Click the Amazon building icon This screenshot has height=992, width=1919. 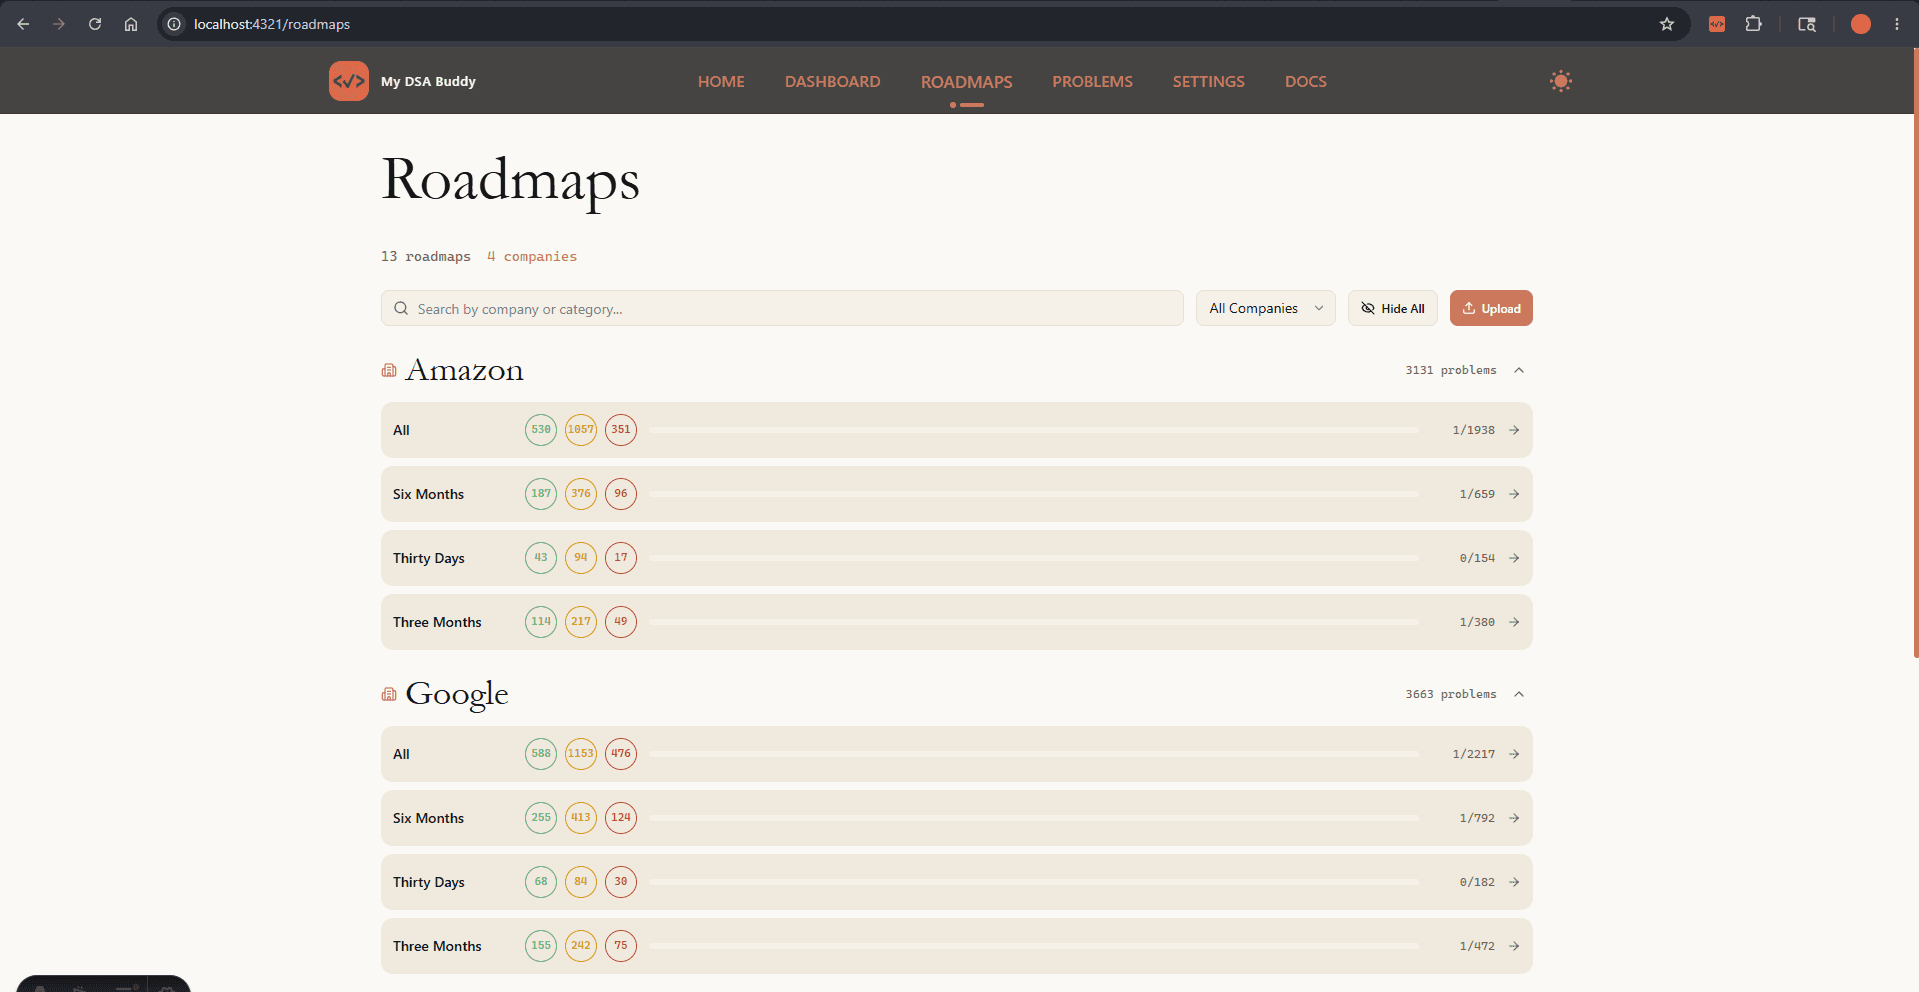coord(389,371)
